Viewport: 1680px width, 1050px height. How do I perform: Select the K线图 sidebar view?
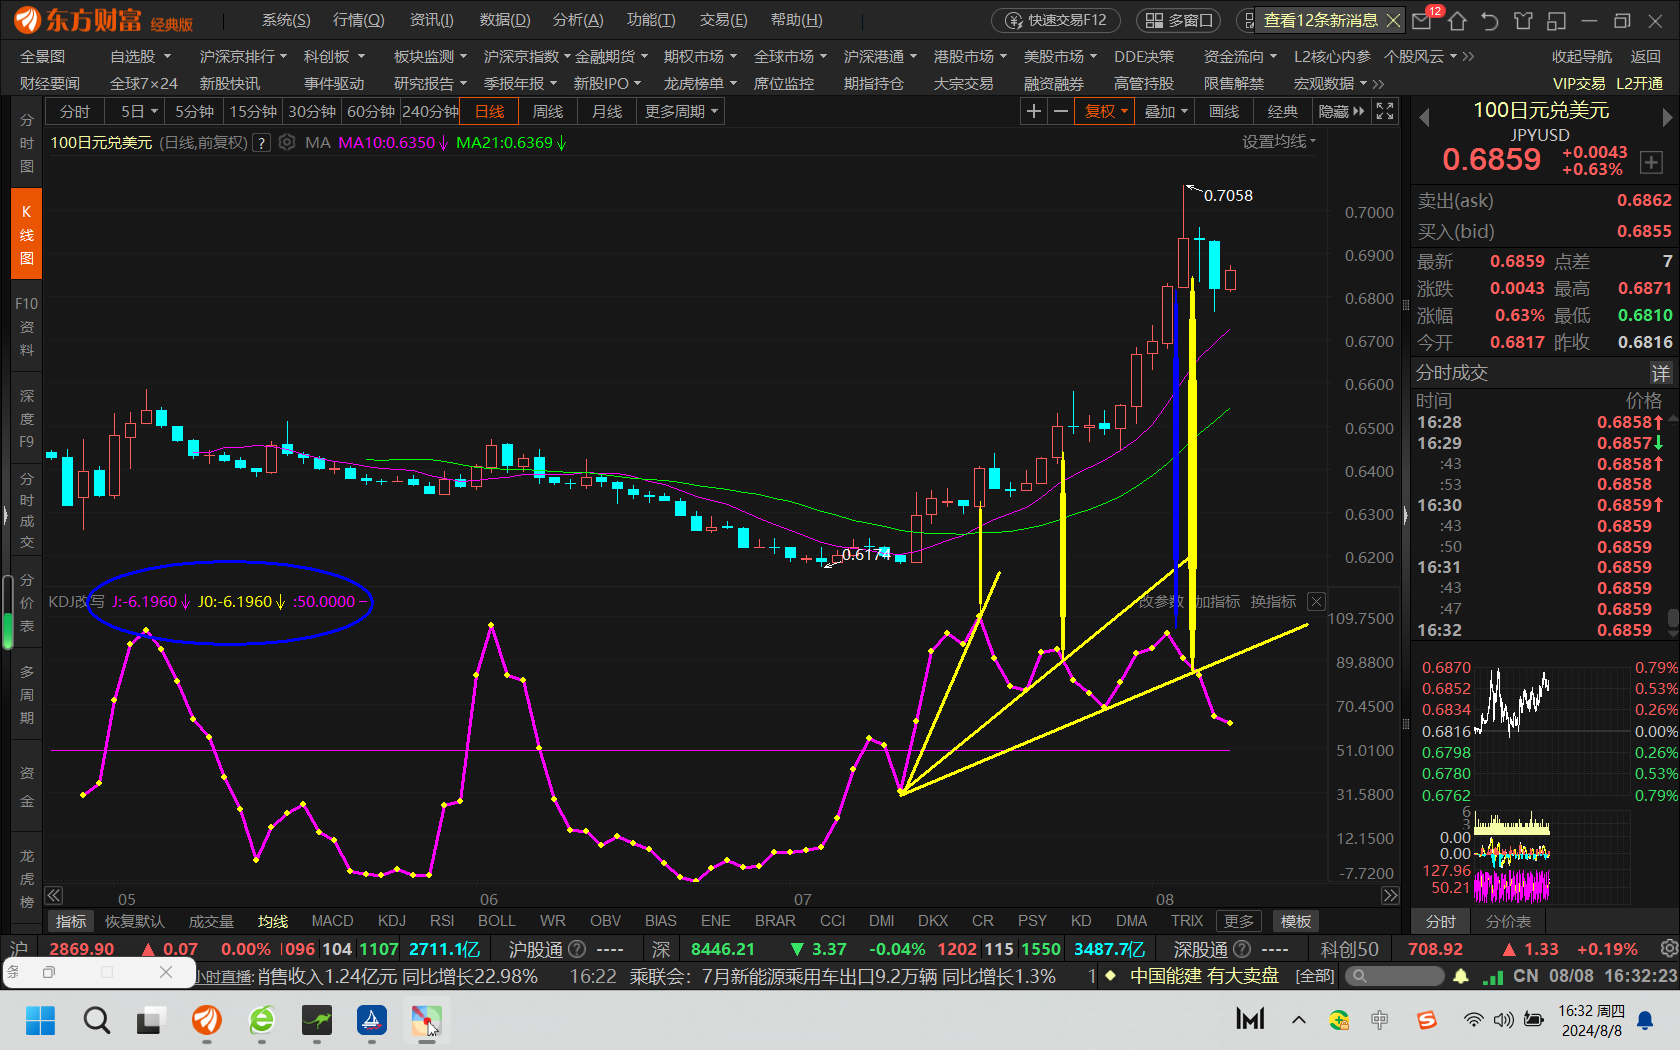[27, 235]
